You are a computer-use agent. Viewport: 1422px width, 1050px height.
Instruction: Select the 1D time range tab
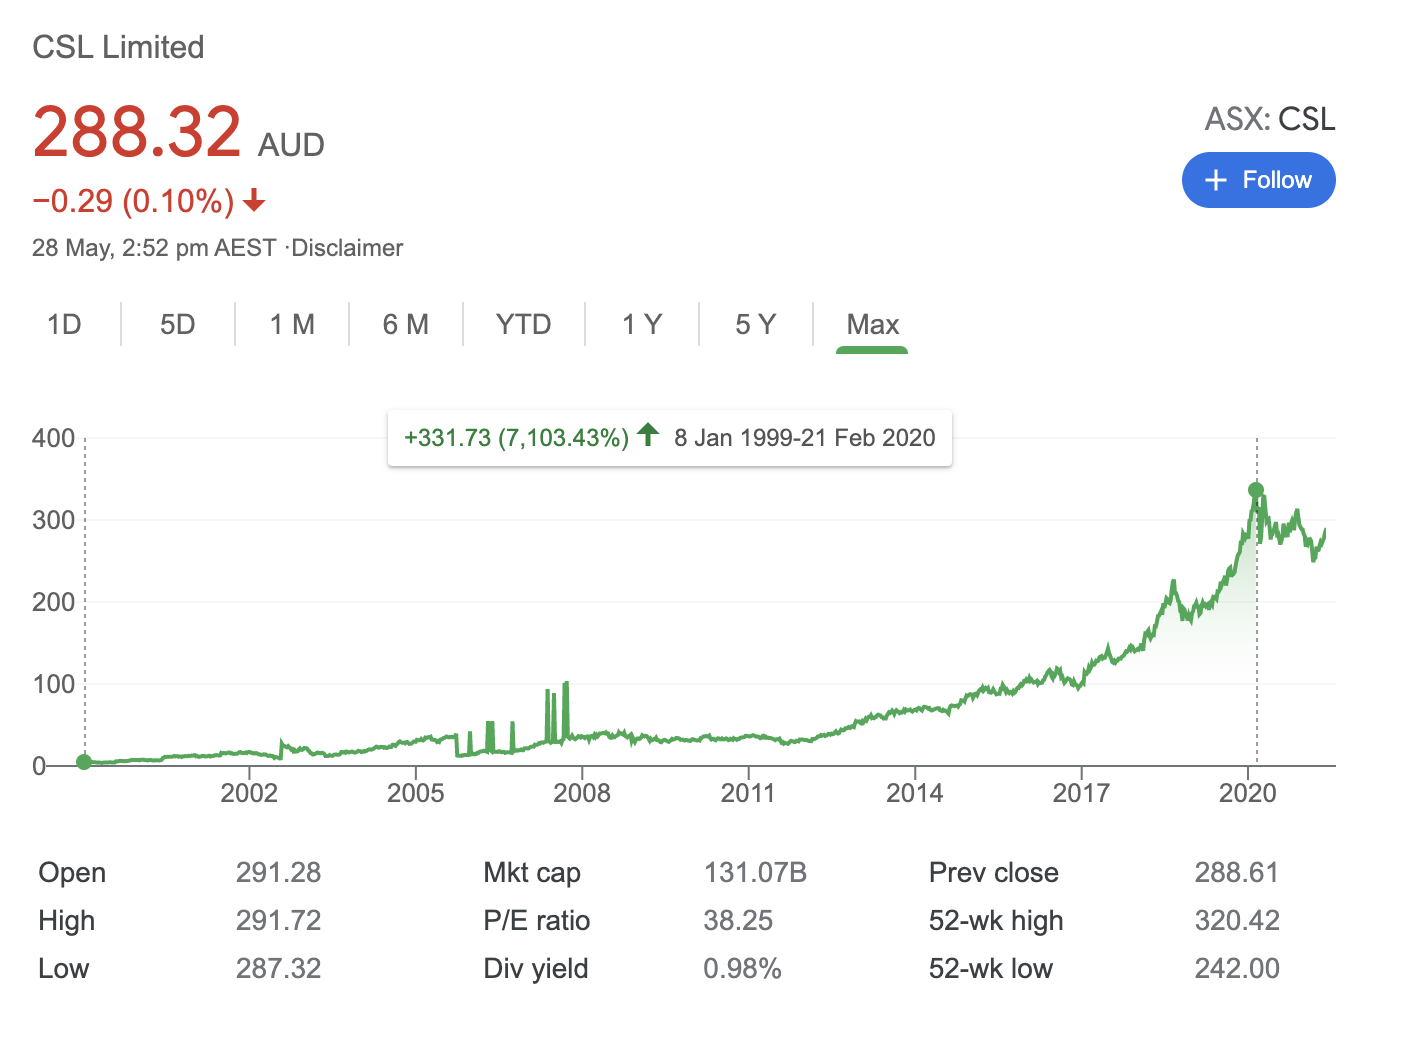pos(64,325)
